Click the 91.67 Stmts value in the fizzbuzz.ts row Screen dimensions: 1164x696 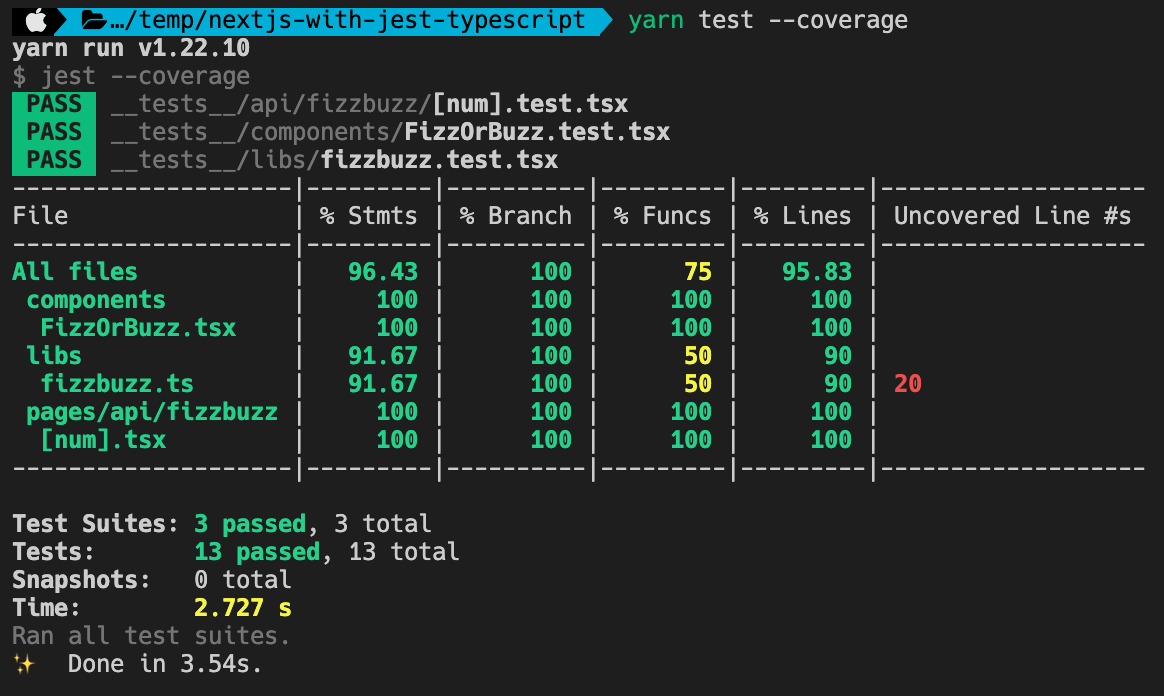pyautogui.click(x=383, y=384)
